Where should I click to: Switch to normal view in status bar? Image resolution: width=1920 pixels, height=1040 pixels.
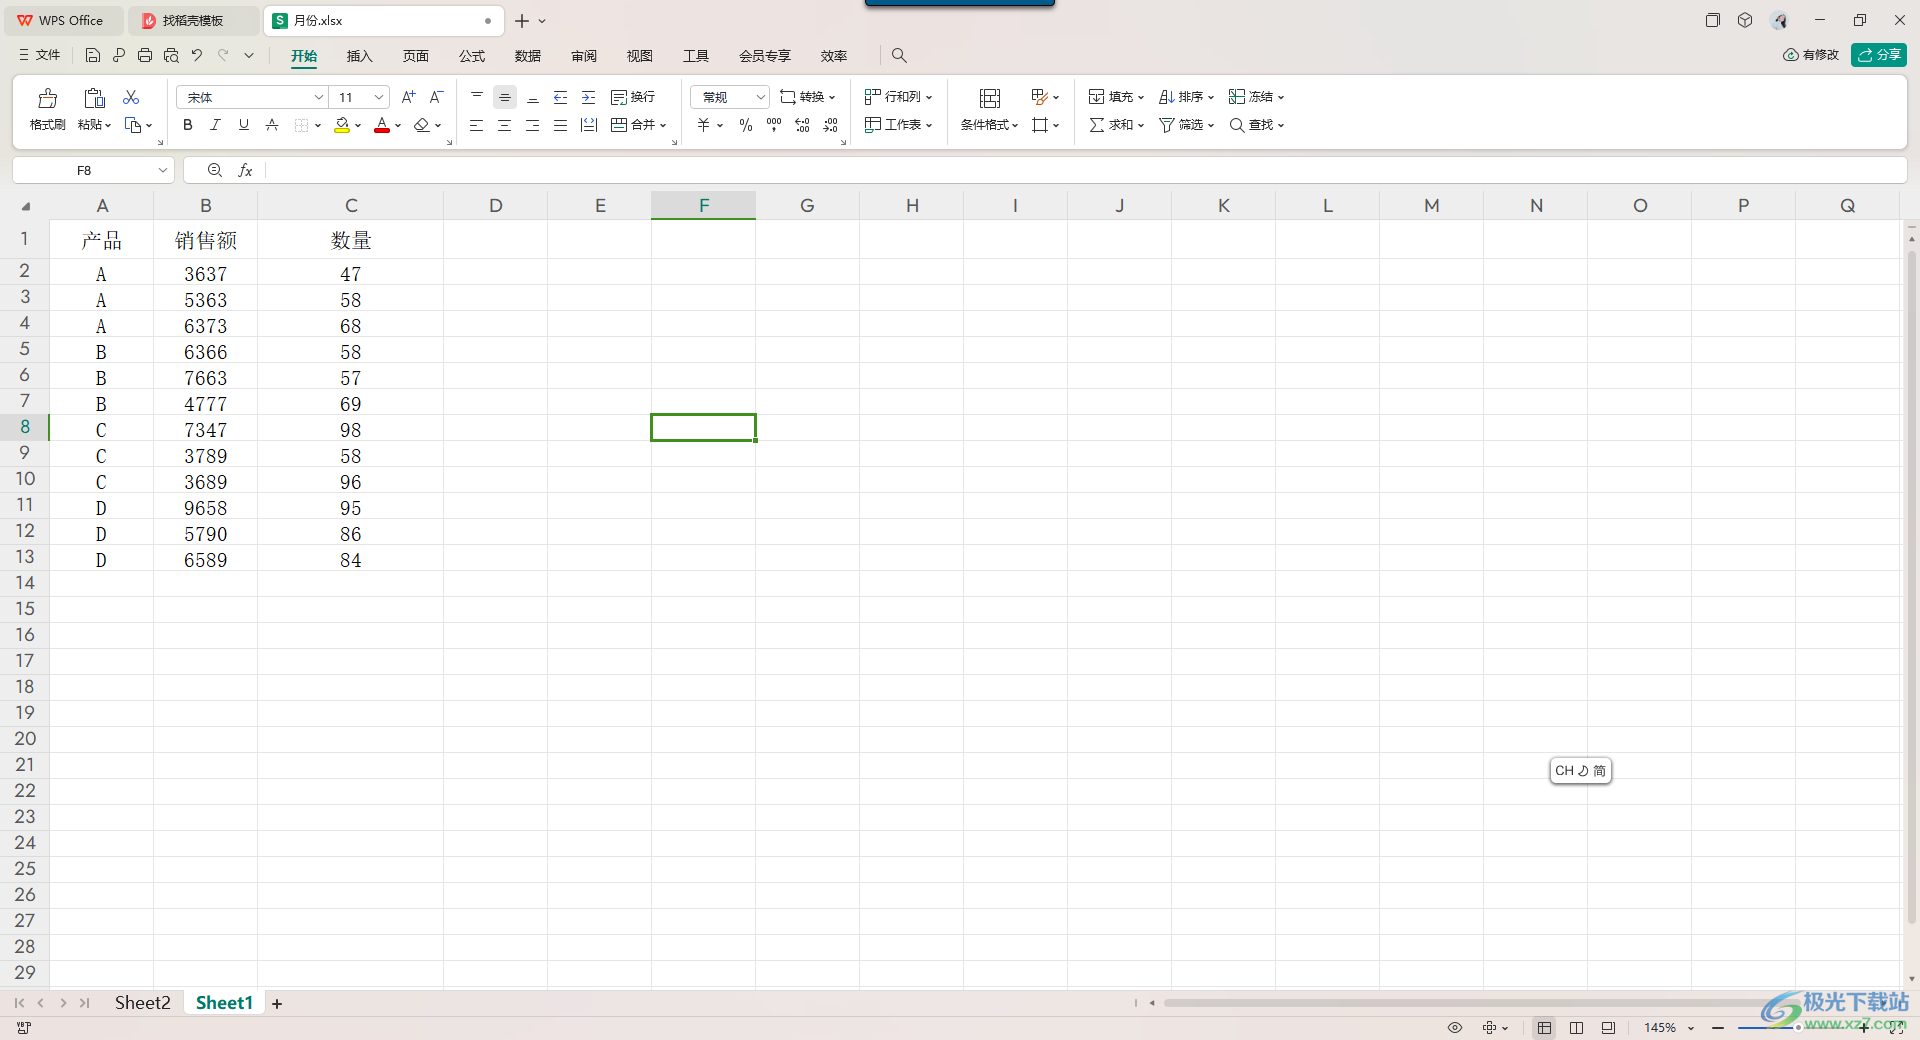[x=1545, y=1027]
